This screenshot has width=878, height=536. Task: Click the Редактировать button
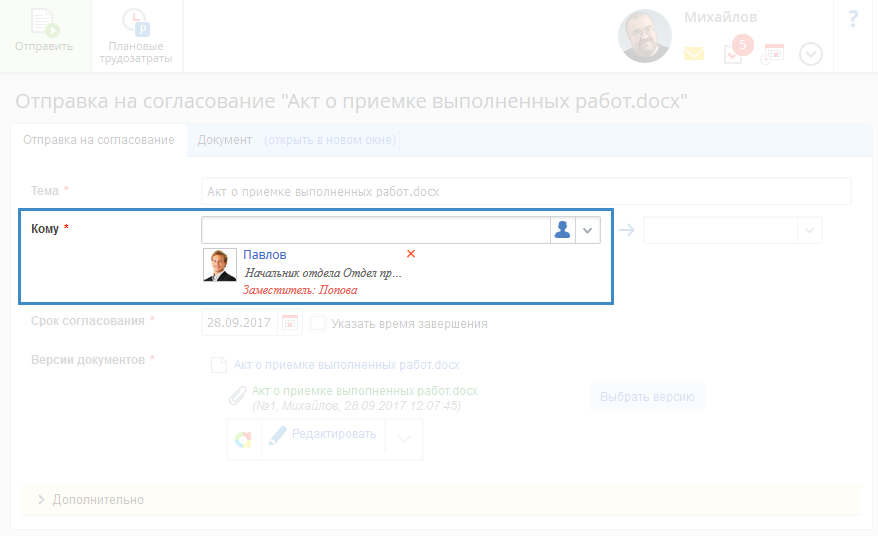[x=323, y=435]
